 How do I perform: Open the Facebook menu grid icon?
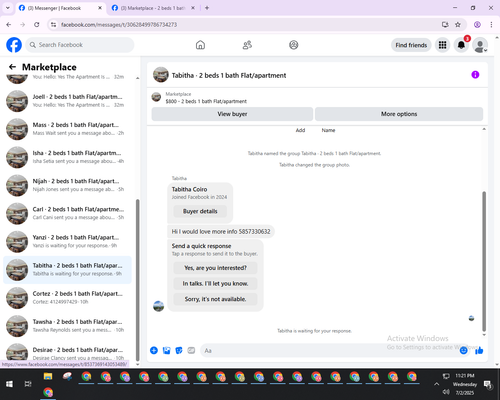pos(442,45)
